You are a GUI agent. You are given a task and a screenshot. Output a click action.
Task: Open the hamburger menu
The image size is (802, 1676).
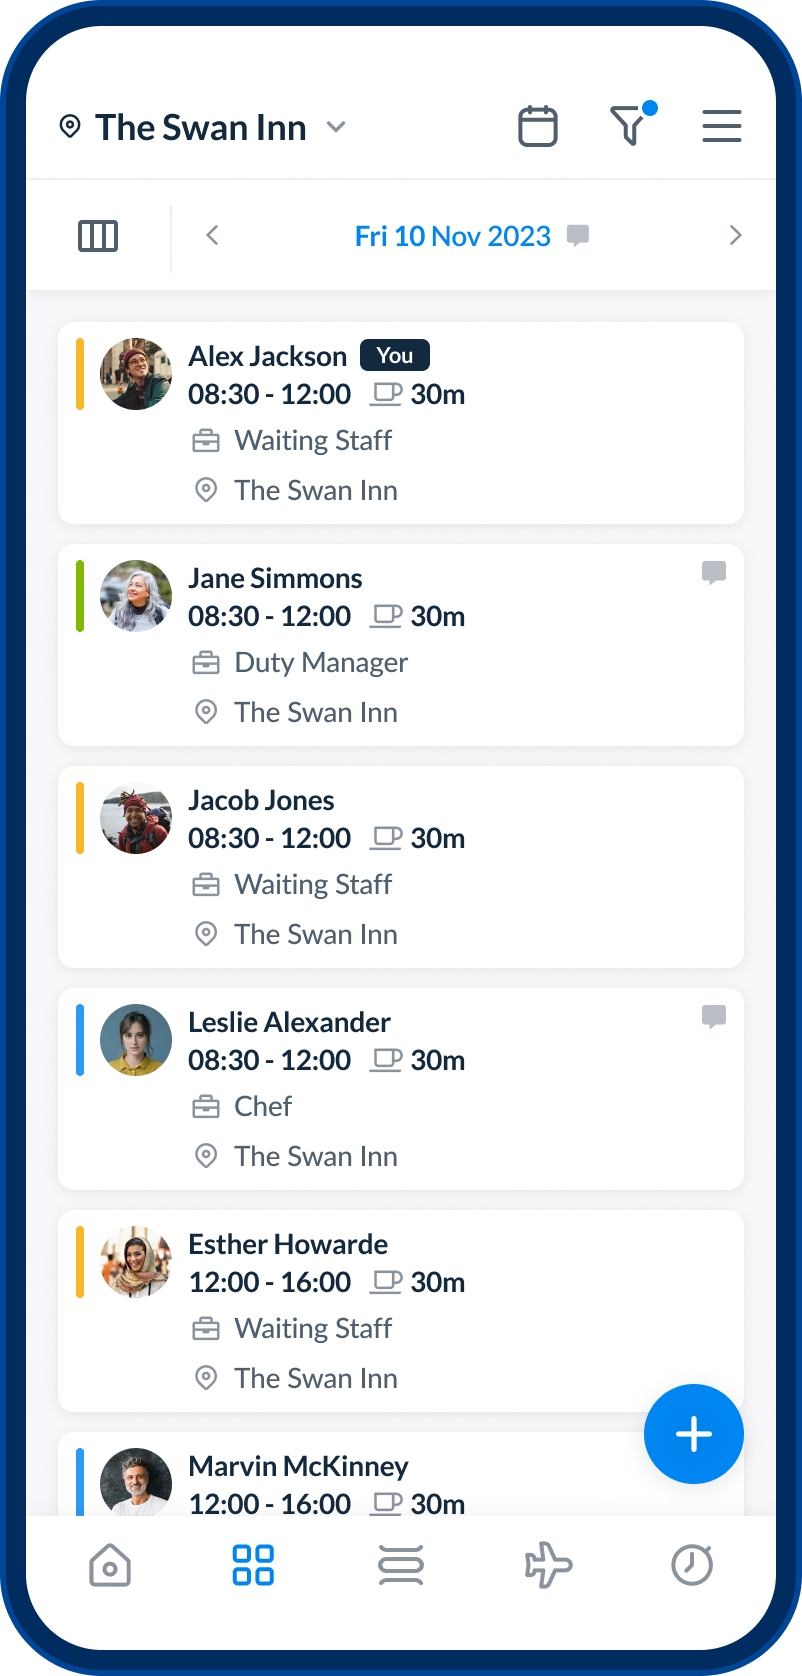(721, 127)
